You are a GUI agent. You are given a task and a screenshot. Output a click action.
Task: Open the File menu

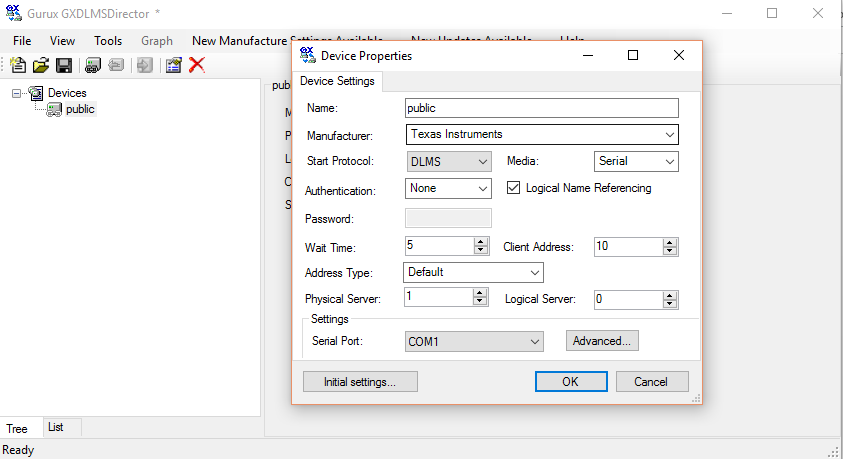(22, 41)
